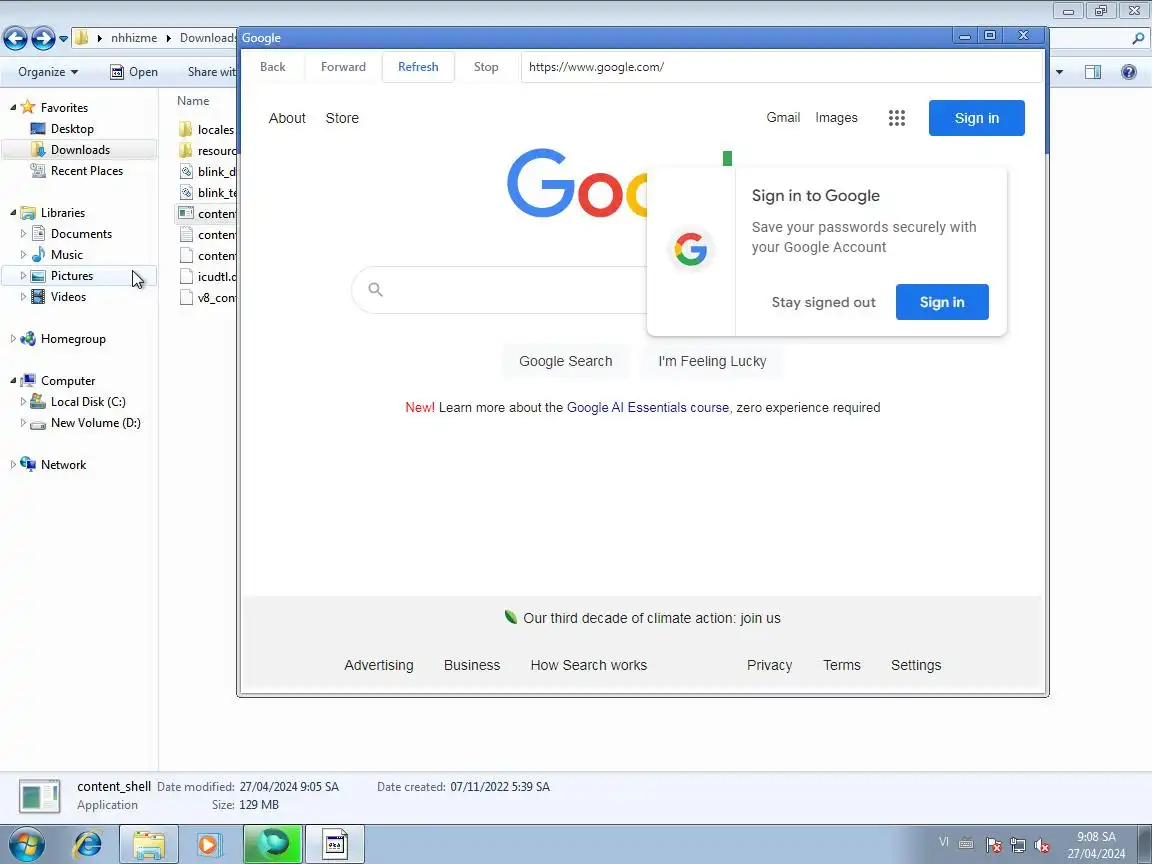
Task: Expand the Documents library node
Action: click(x=23, y=234)
